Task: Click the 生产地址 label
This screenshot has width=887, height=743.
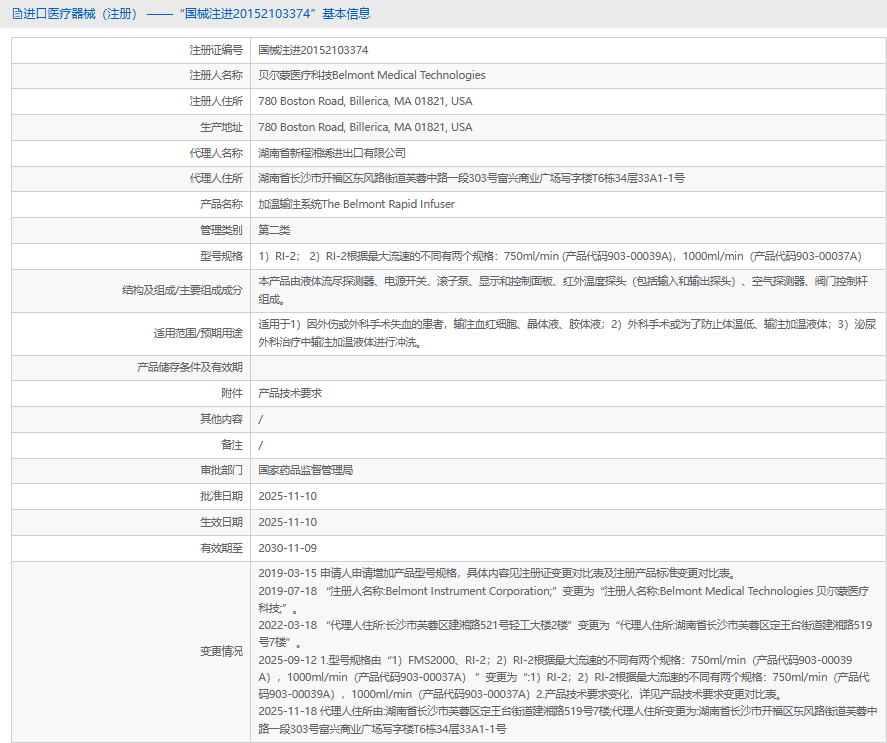Action: (x=221, y=127)
